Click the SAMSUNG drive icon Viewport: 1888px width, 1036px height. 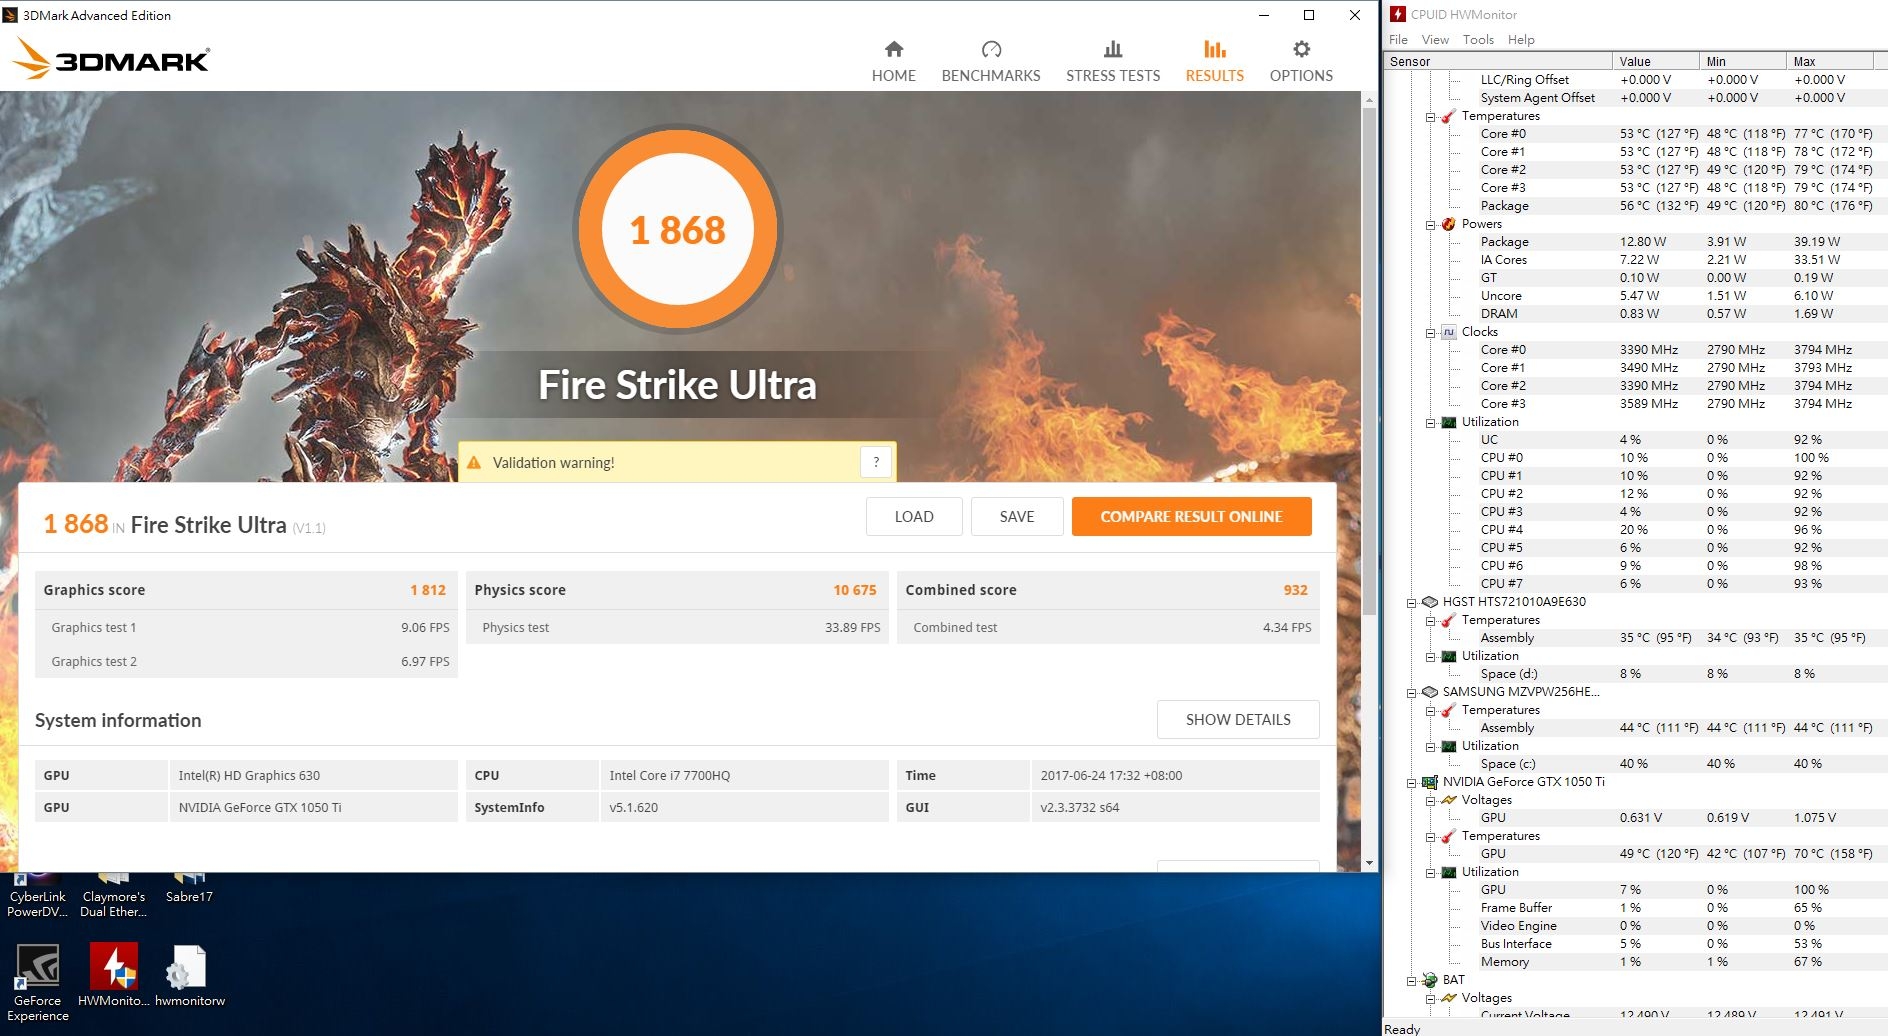1429,692
